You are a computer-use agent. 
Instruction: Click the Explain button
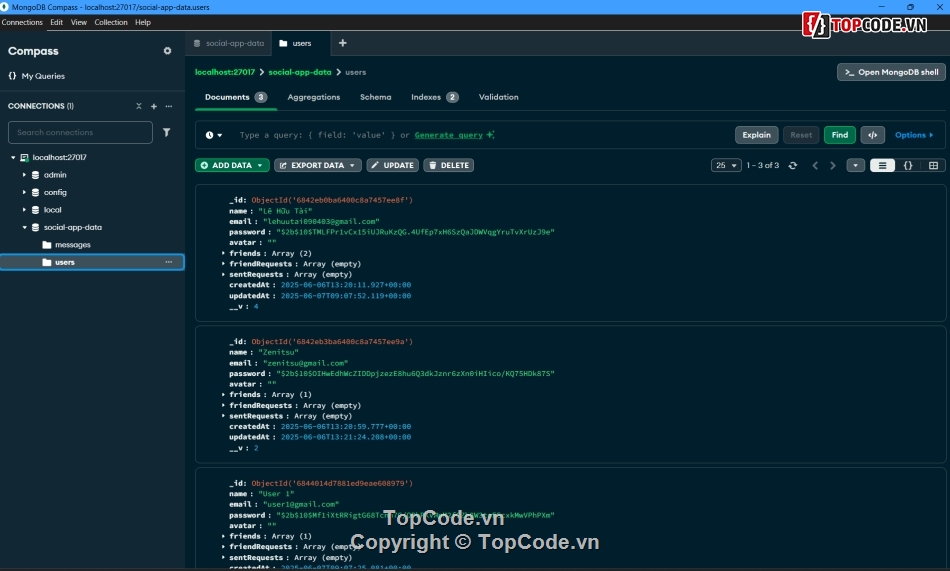click(756, 135)
